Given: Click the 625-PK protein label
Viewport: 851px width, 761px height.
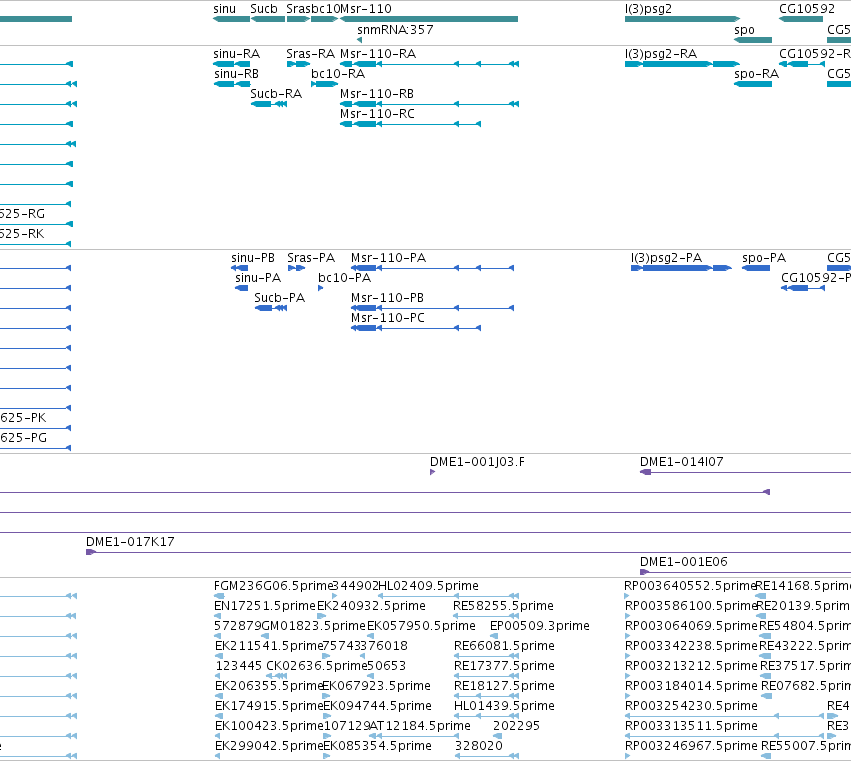Looking at the screenshot, I should (23, 418).
